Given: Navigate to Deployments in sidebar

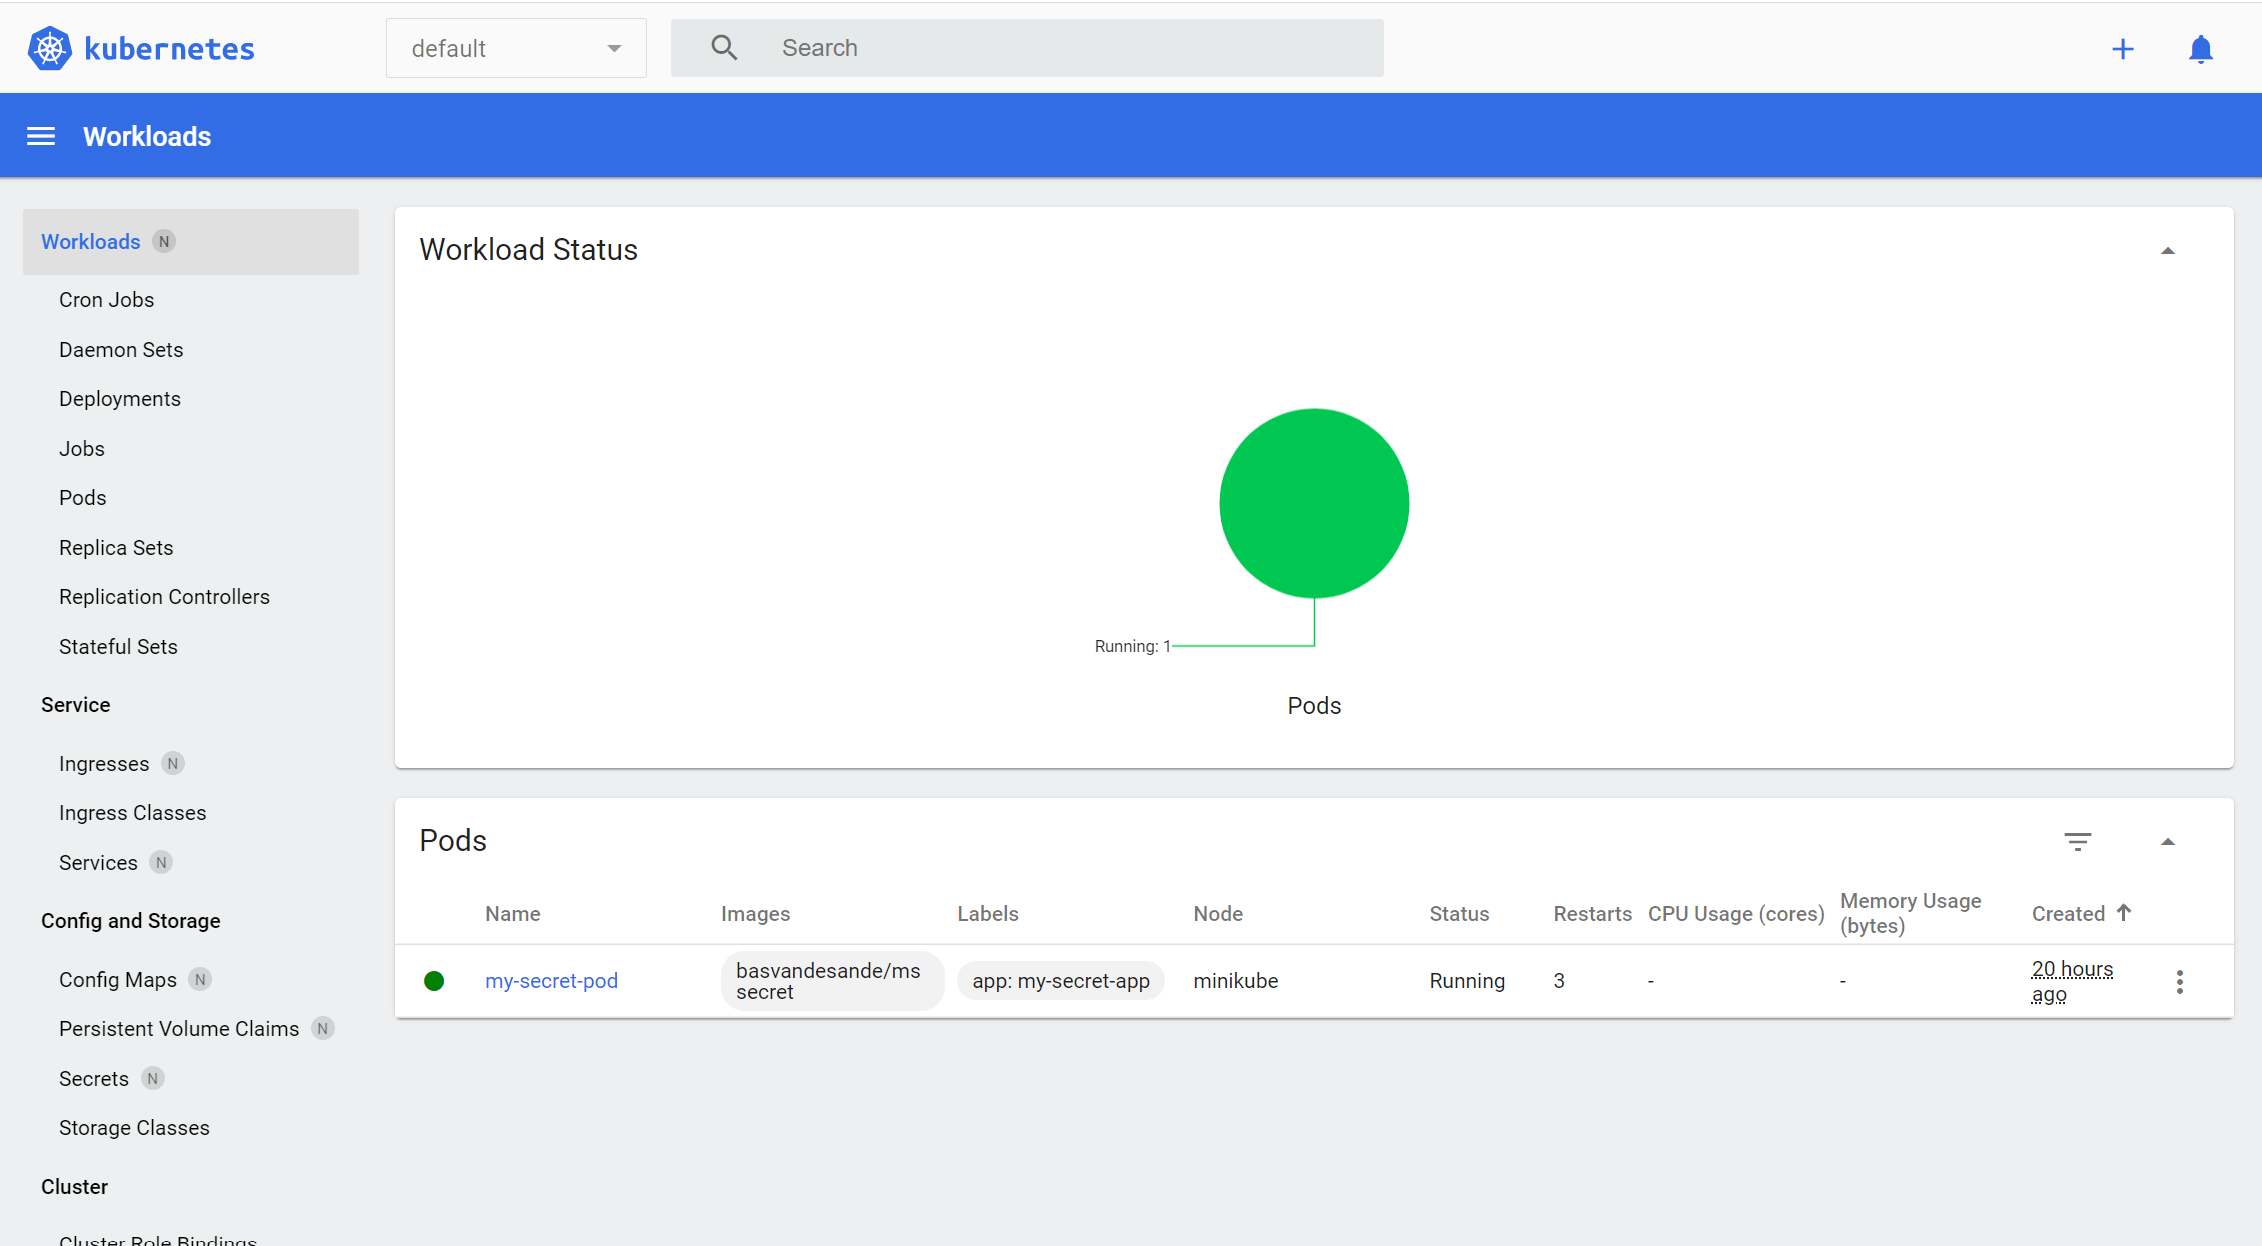Looking at the screenshot, I should point(119,398).
